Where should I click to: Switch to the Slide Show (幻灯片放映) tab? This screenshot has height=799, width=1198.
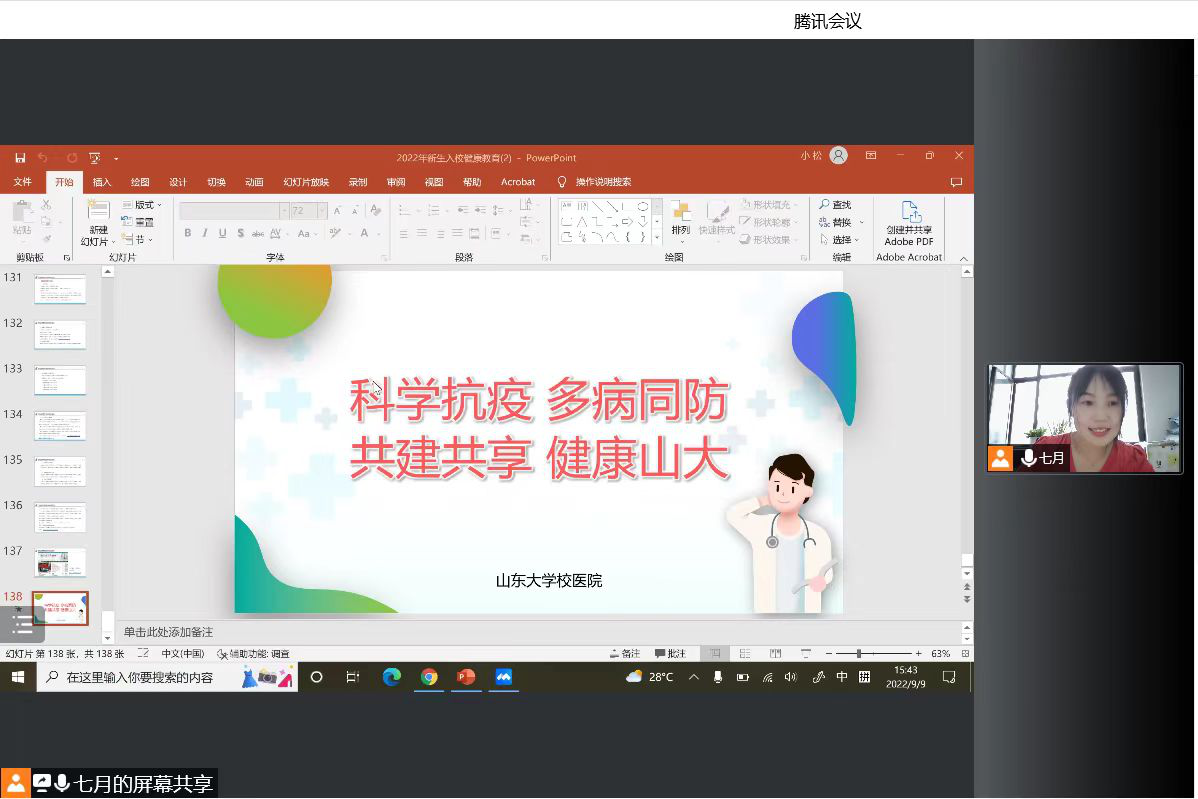tap(305, 182)
